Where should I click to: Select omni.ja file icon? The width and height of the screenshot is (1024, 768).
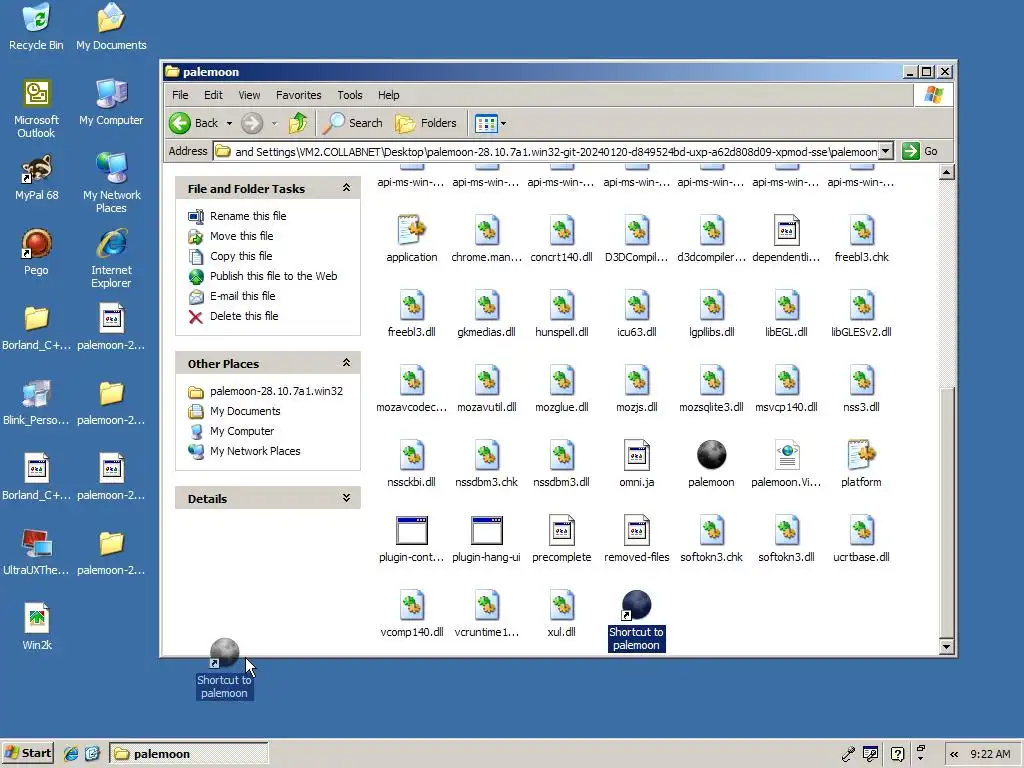click(x=636, y=455)
